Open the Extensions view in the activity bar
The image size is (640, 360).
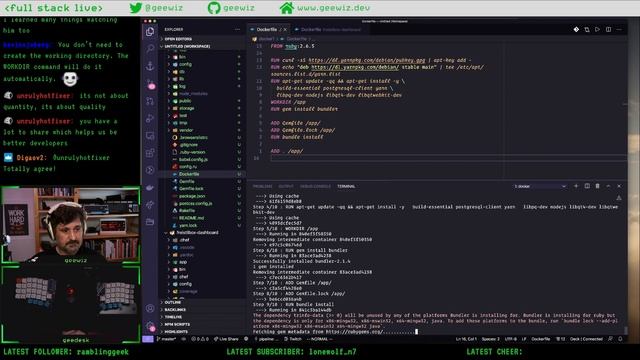click(150, 153)
